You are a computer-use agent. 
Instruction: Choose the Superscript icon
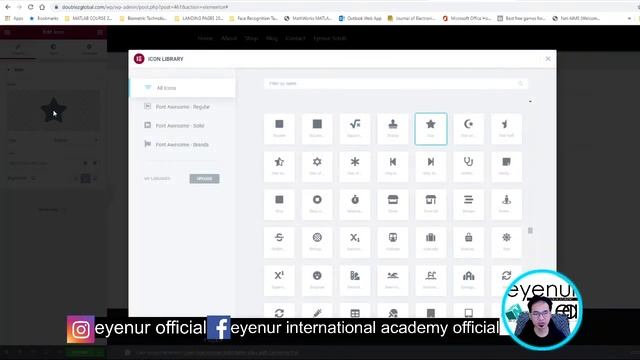point(279,280)
